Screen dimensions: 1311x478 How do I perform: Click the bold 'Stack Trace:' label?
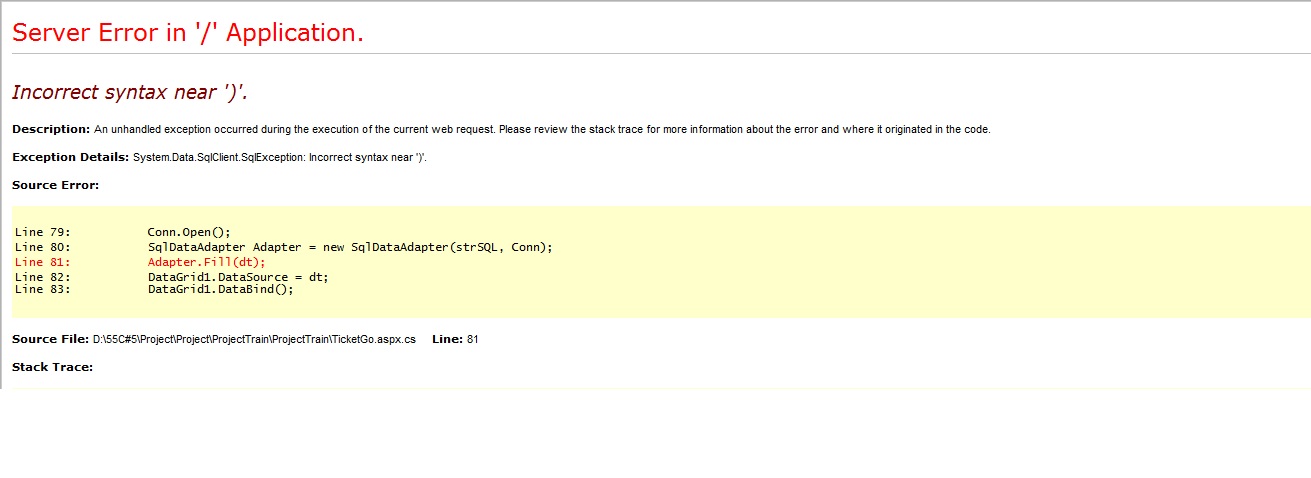(52, 367)
